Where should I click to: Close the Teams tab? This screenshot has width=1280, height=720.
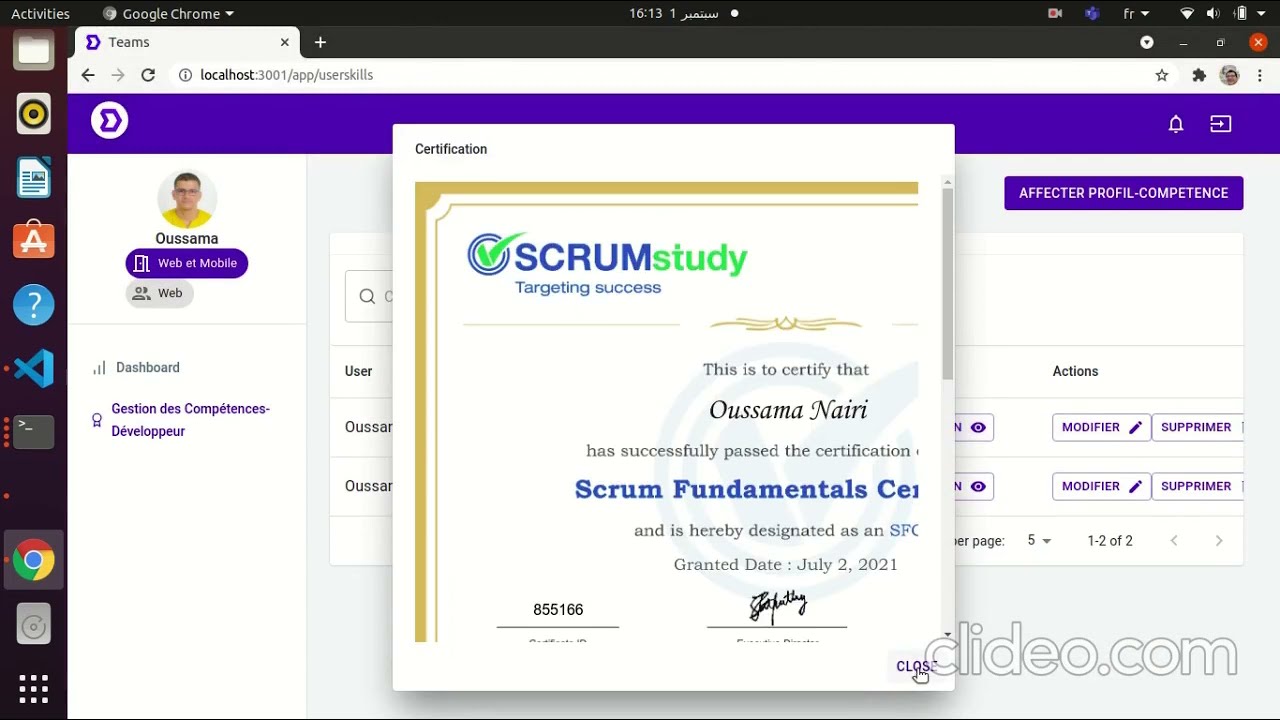tap(284, 42)
